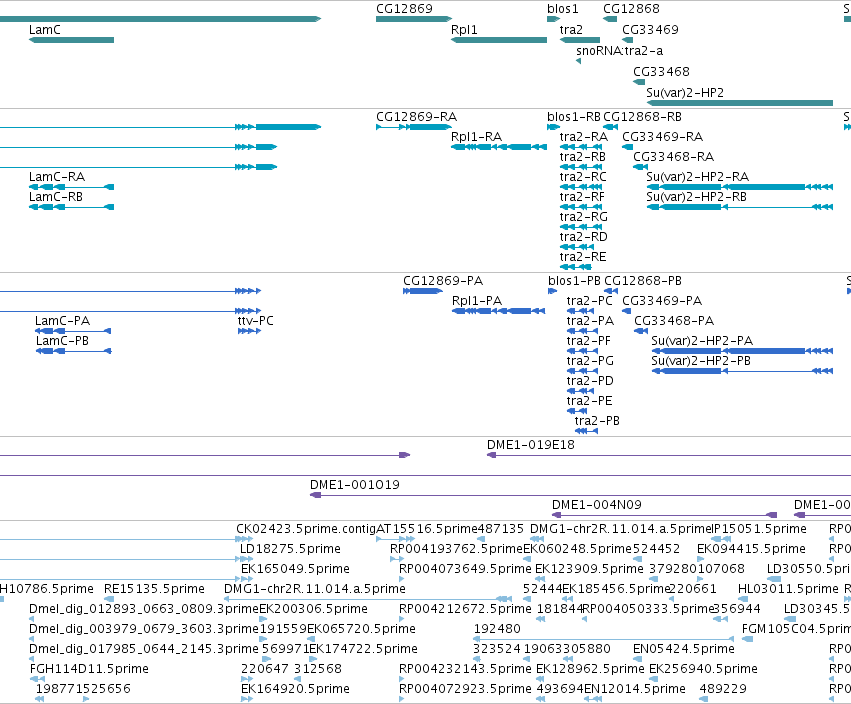
Task: Select the tra2-PA protein label
Action: pyautogui.click(x=590, y=321)
